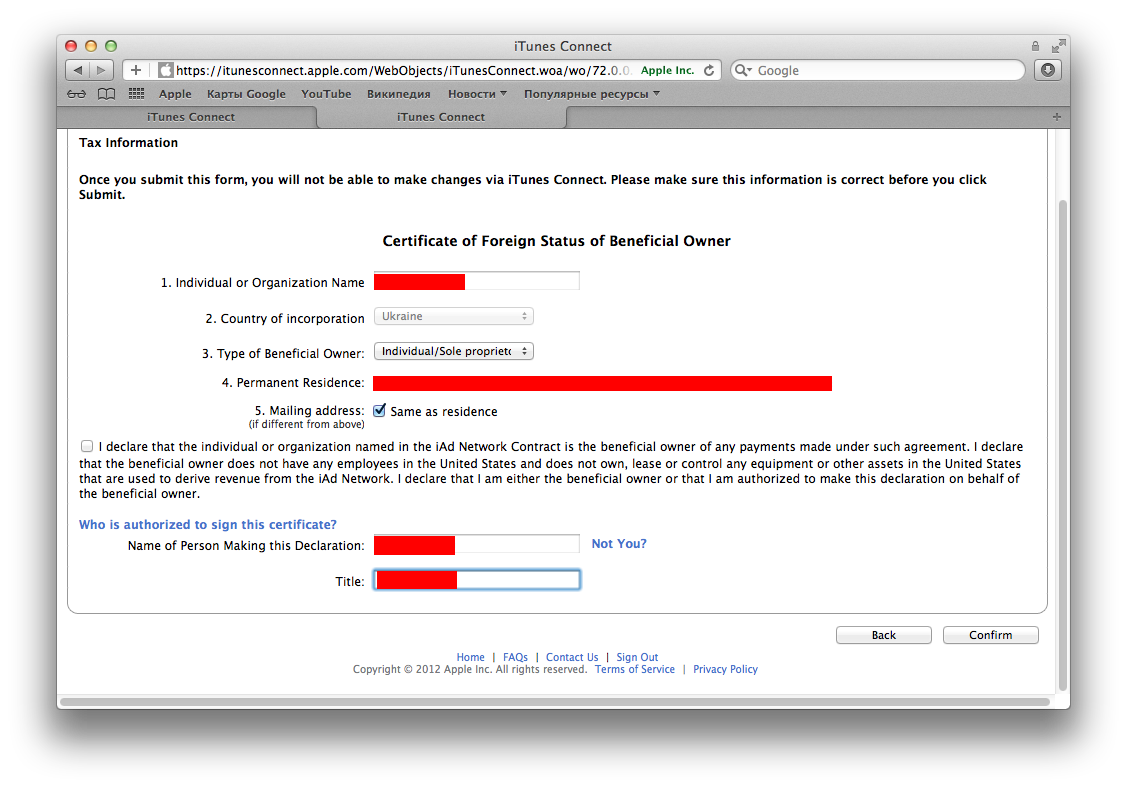Click the Apple Inc. certificate label
Viewport: 1127px width, 788px height.
pos(667,70)
